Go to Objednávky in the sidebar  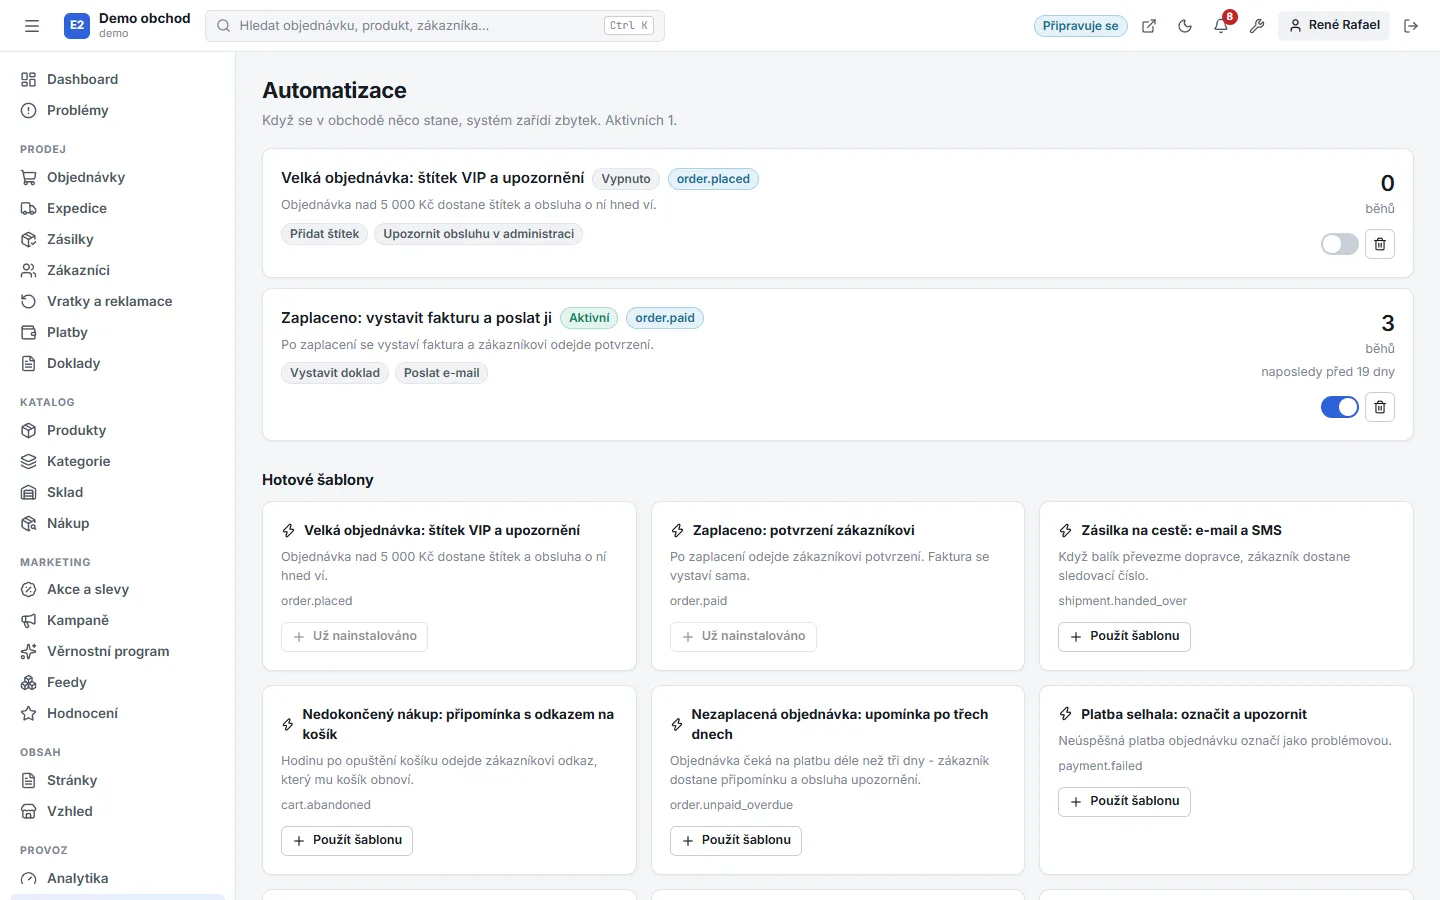[x=118, y=177]
